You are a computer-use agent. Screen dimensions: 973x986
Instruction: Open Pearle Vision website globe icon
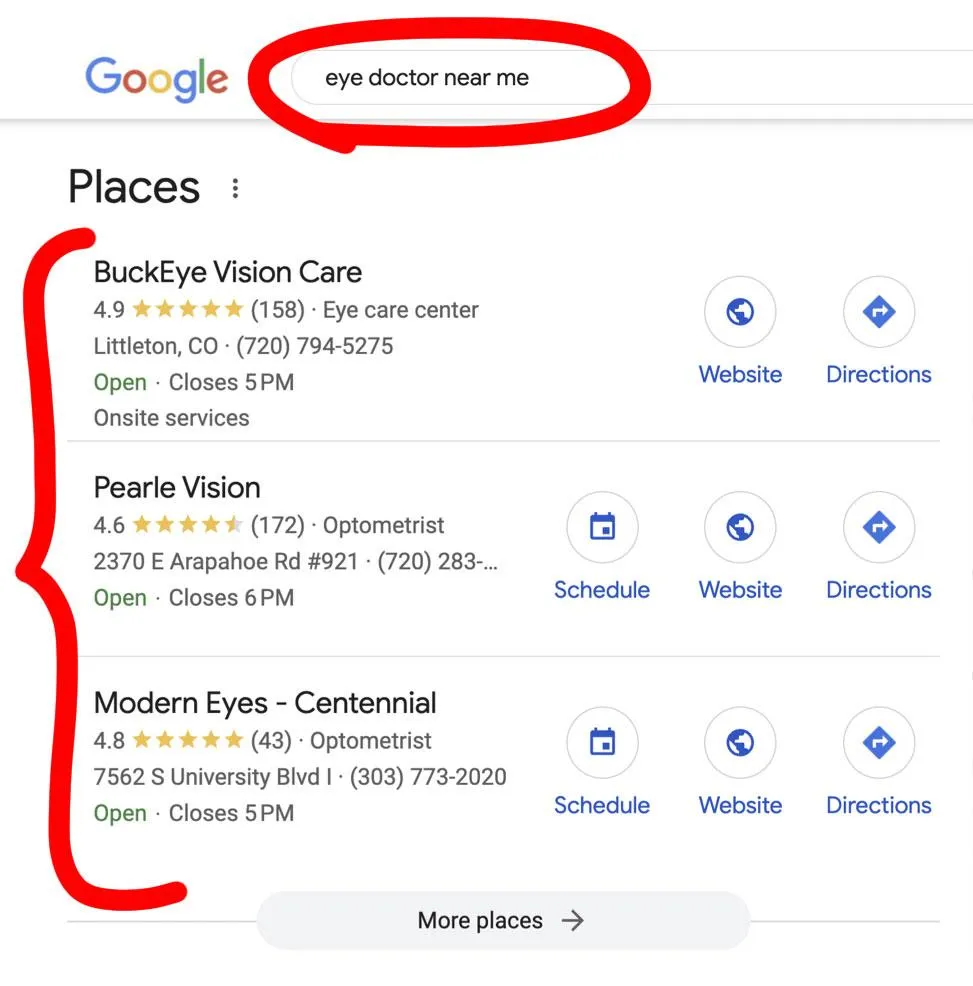(x=740, y=527)
